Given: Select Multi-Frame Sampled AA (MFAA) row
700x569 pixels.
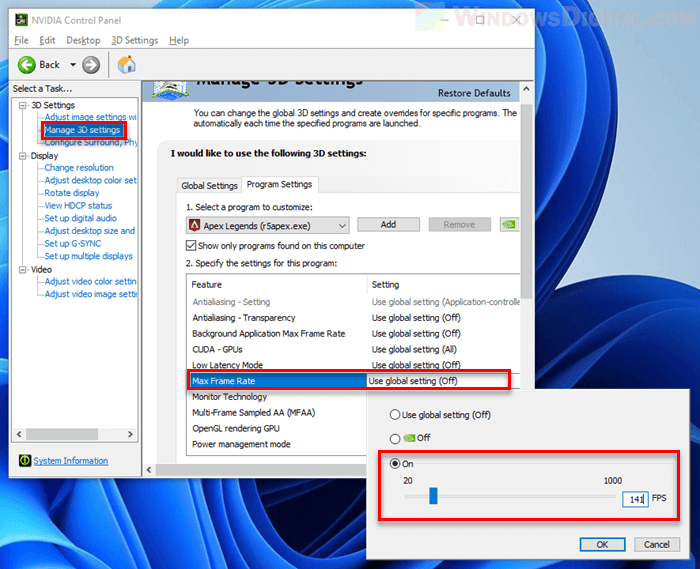Looking at the screenshot, I should (278, 412).
